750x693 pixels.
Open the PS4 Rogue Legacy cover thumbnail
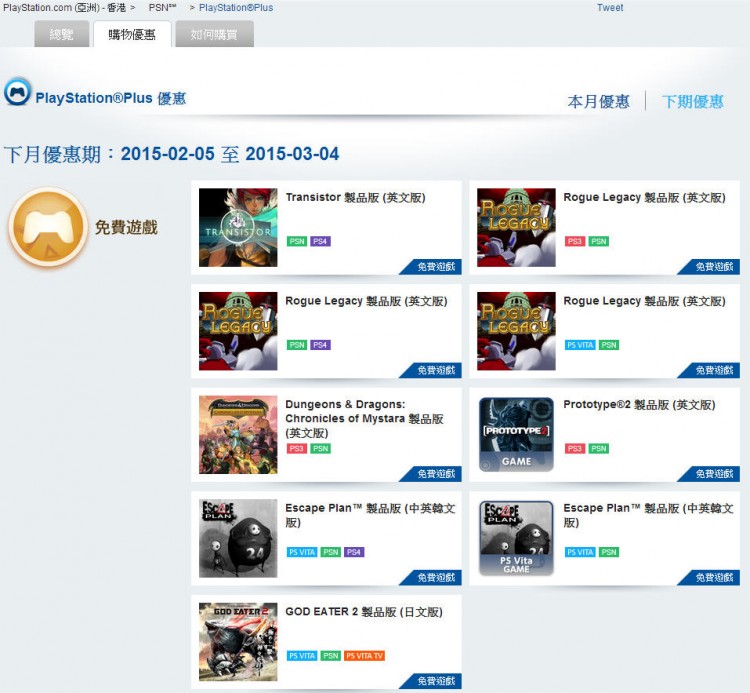click(238, 331)
